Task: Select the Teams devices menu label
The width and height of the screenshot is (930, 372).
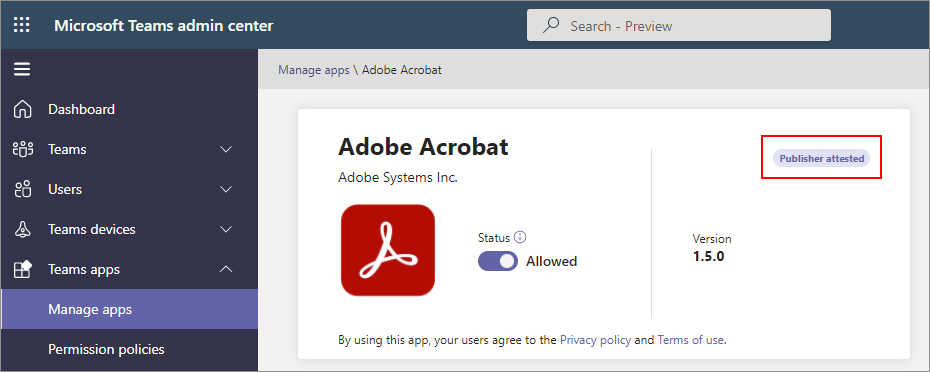Action: tap(92, 229)
